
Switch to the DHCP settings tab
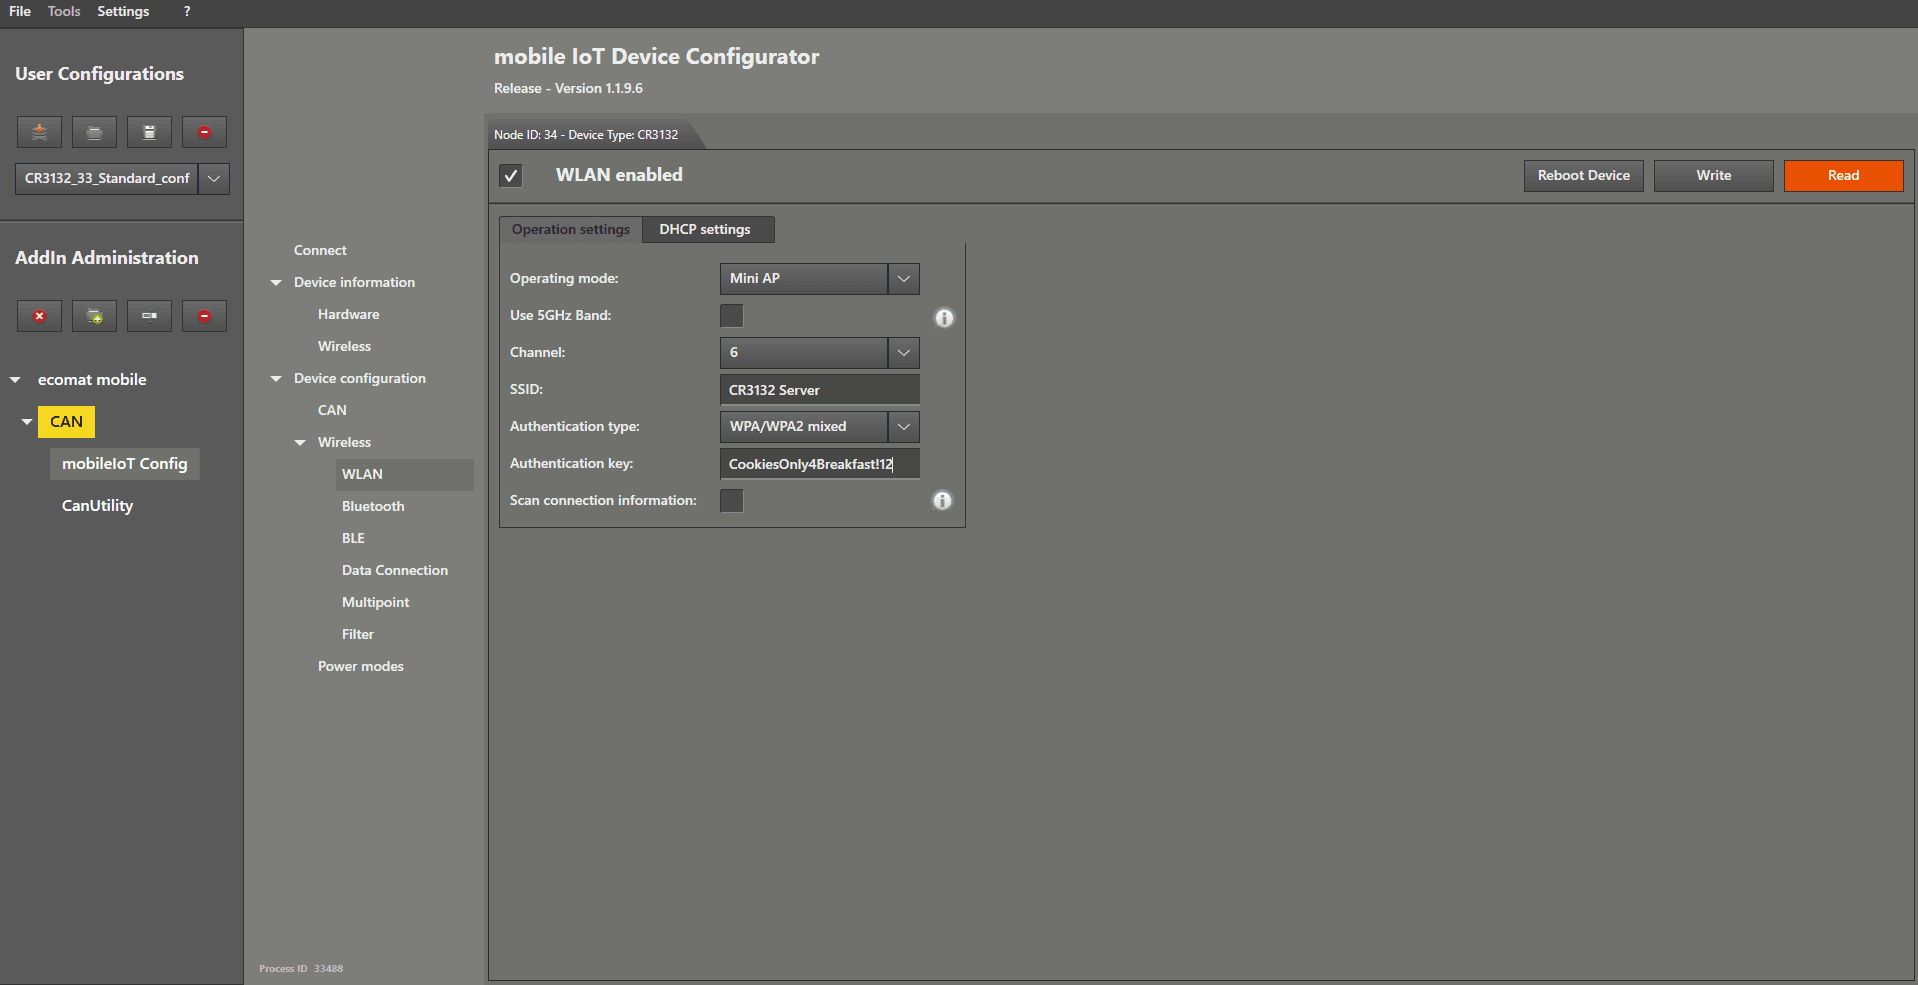click(x=704, y=230)
